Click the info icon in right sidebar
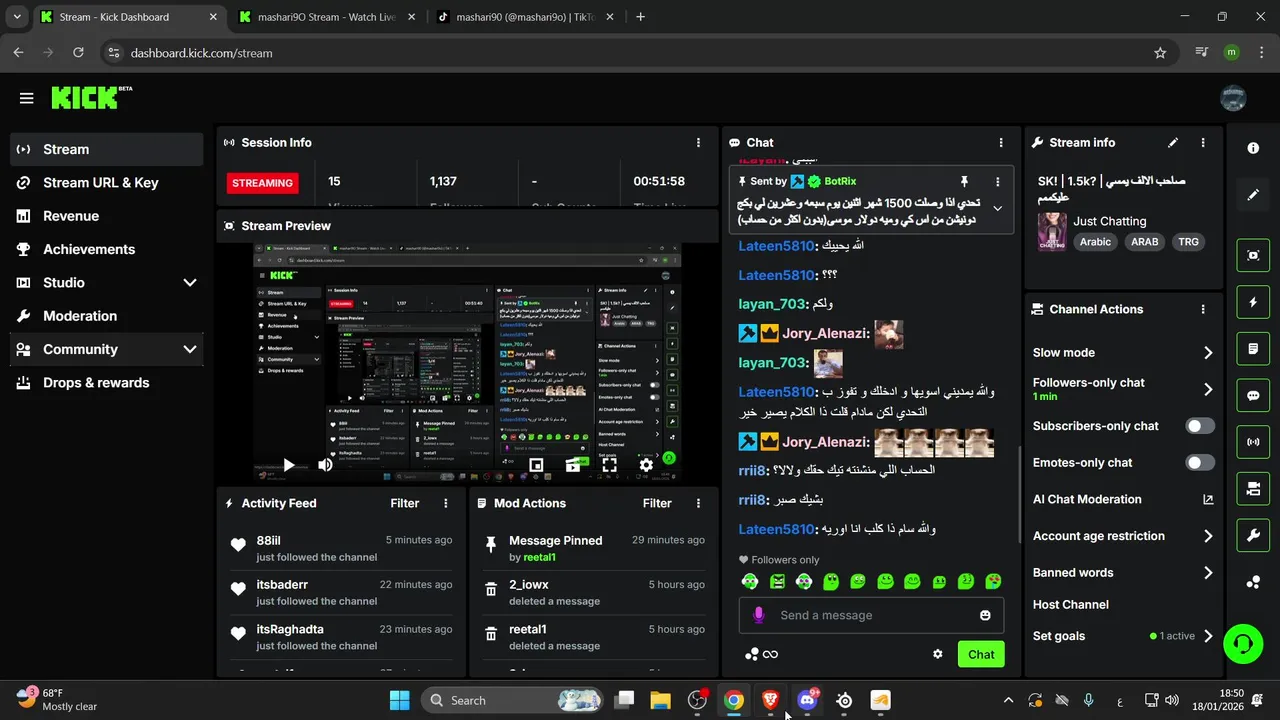Viewport: 1280px width, 720px height. (x=1253, y=148)
